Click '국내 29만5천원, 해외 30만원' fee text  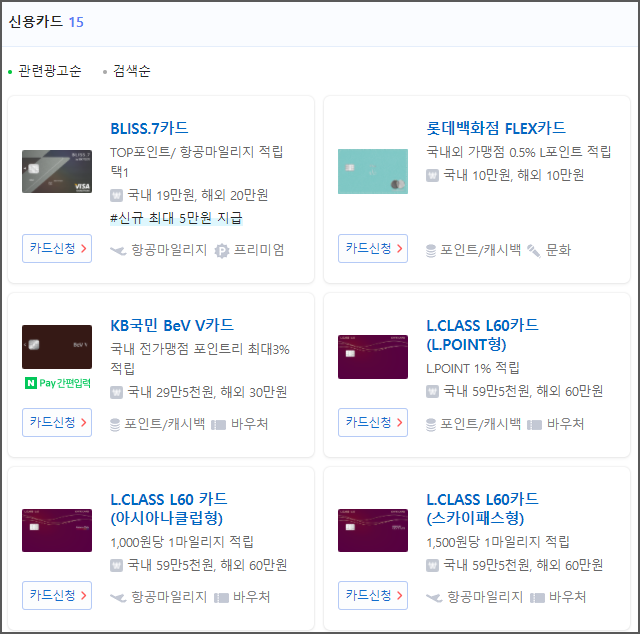207,392
